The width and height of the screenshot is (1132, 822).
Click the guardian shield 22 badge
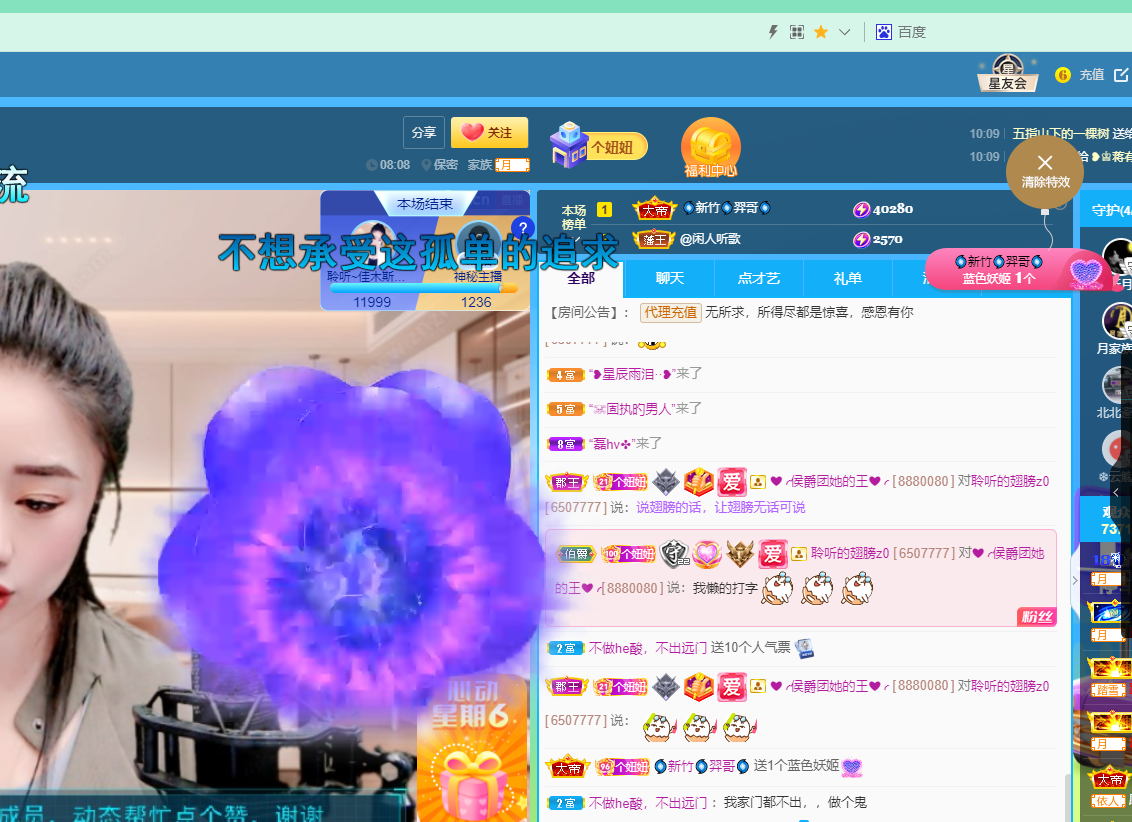click(675, 554)
